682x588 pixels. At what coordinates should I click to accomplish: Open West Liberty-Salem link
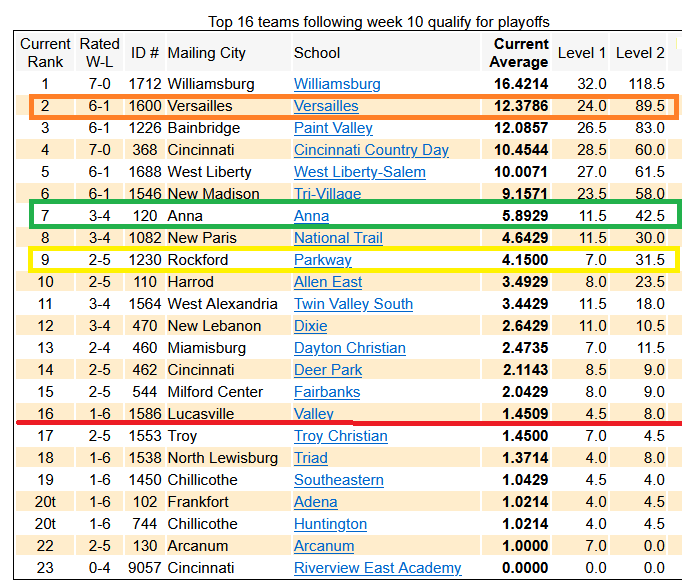tap(360, 172)
